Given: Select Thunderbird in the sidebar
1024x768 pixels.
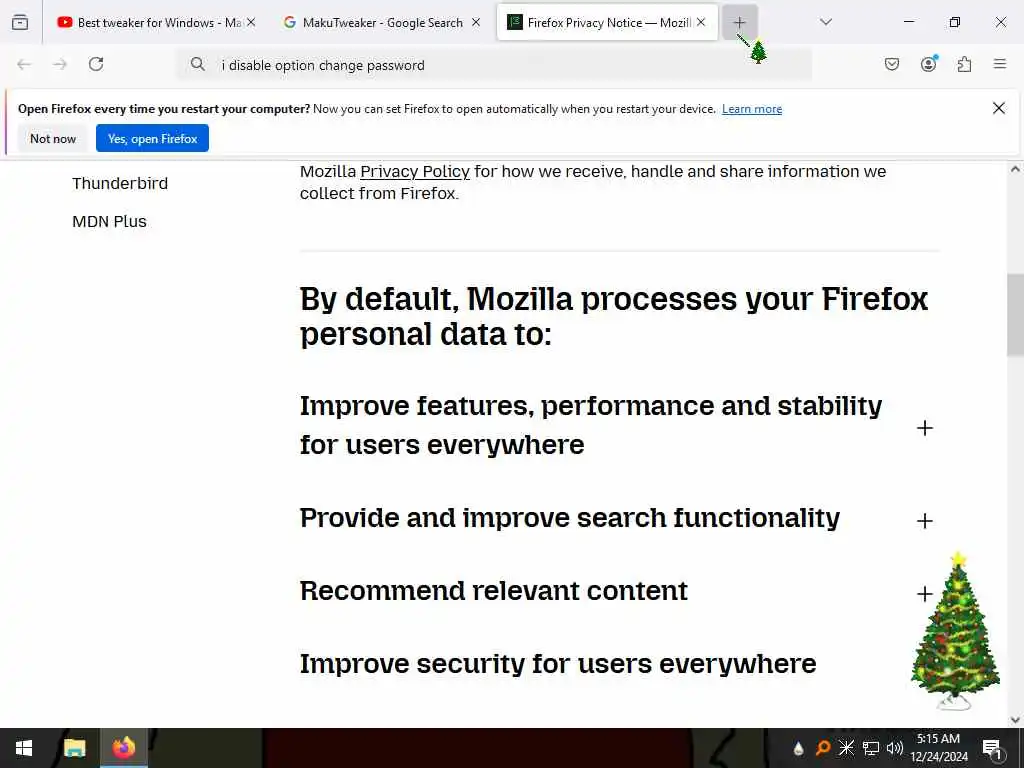Looking at the screenshot, I should (120, 184).
